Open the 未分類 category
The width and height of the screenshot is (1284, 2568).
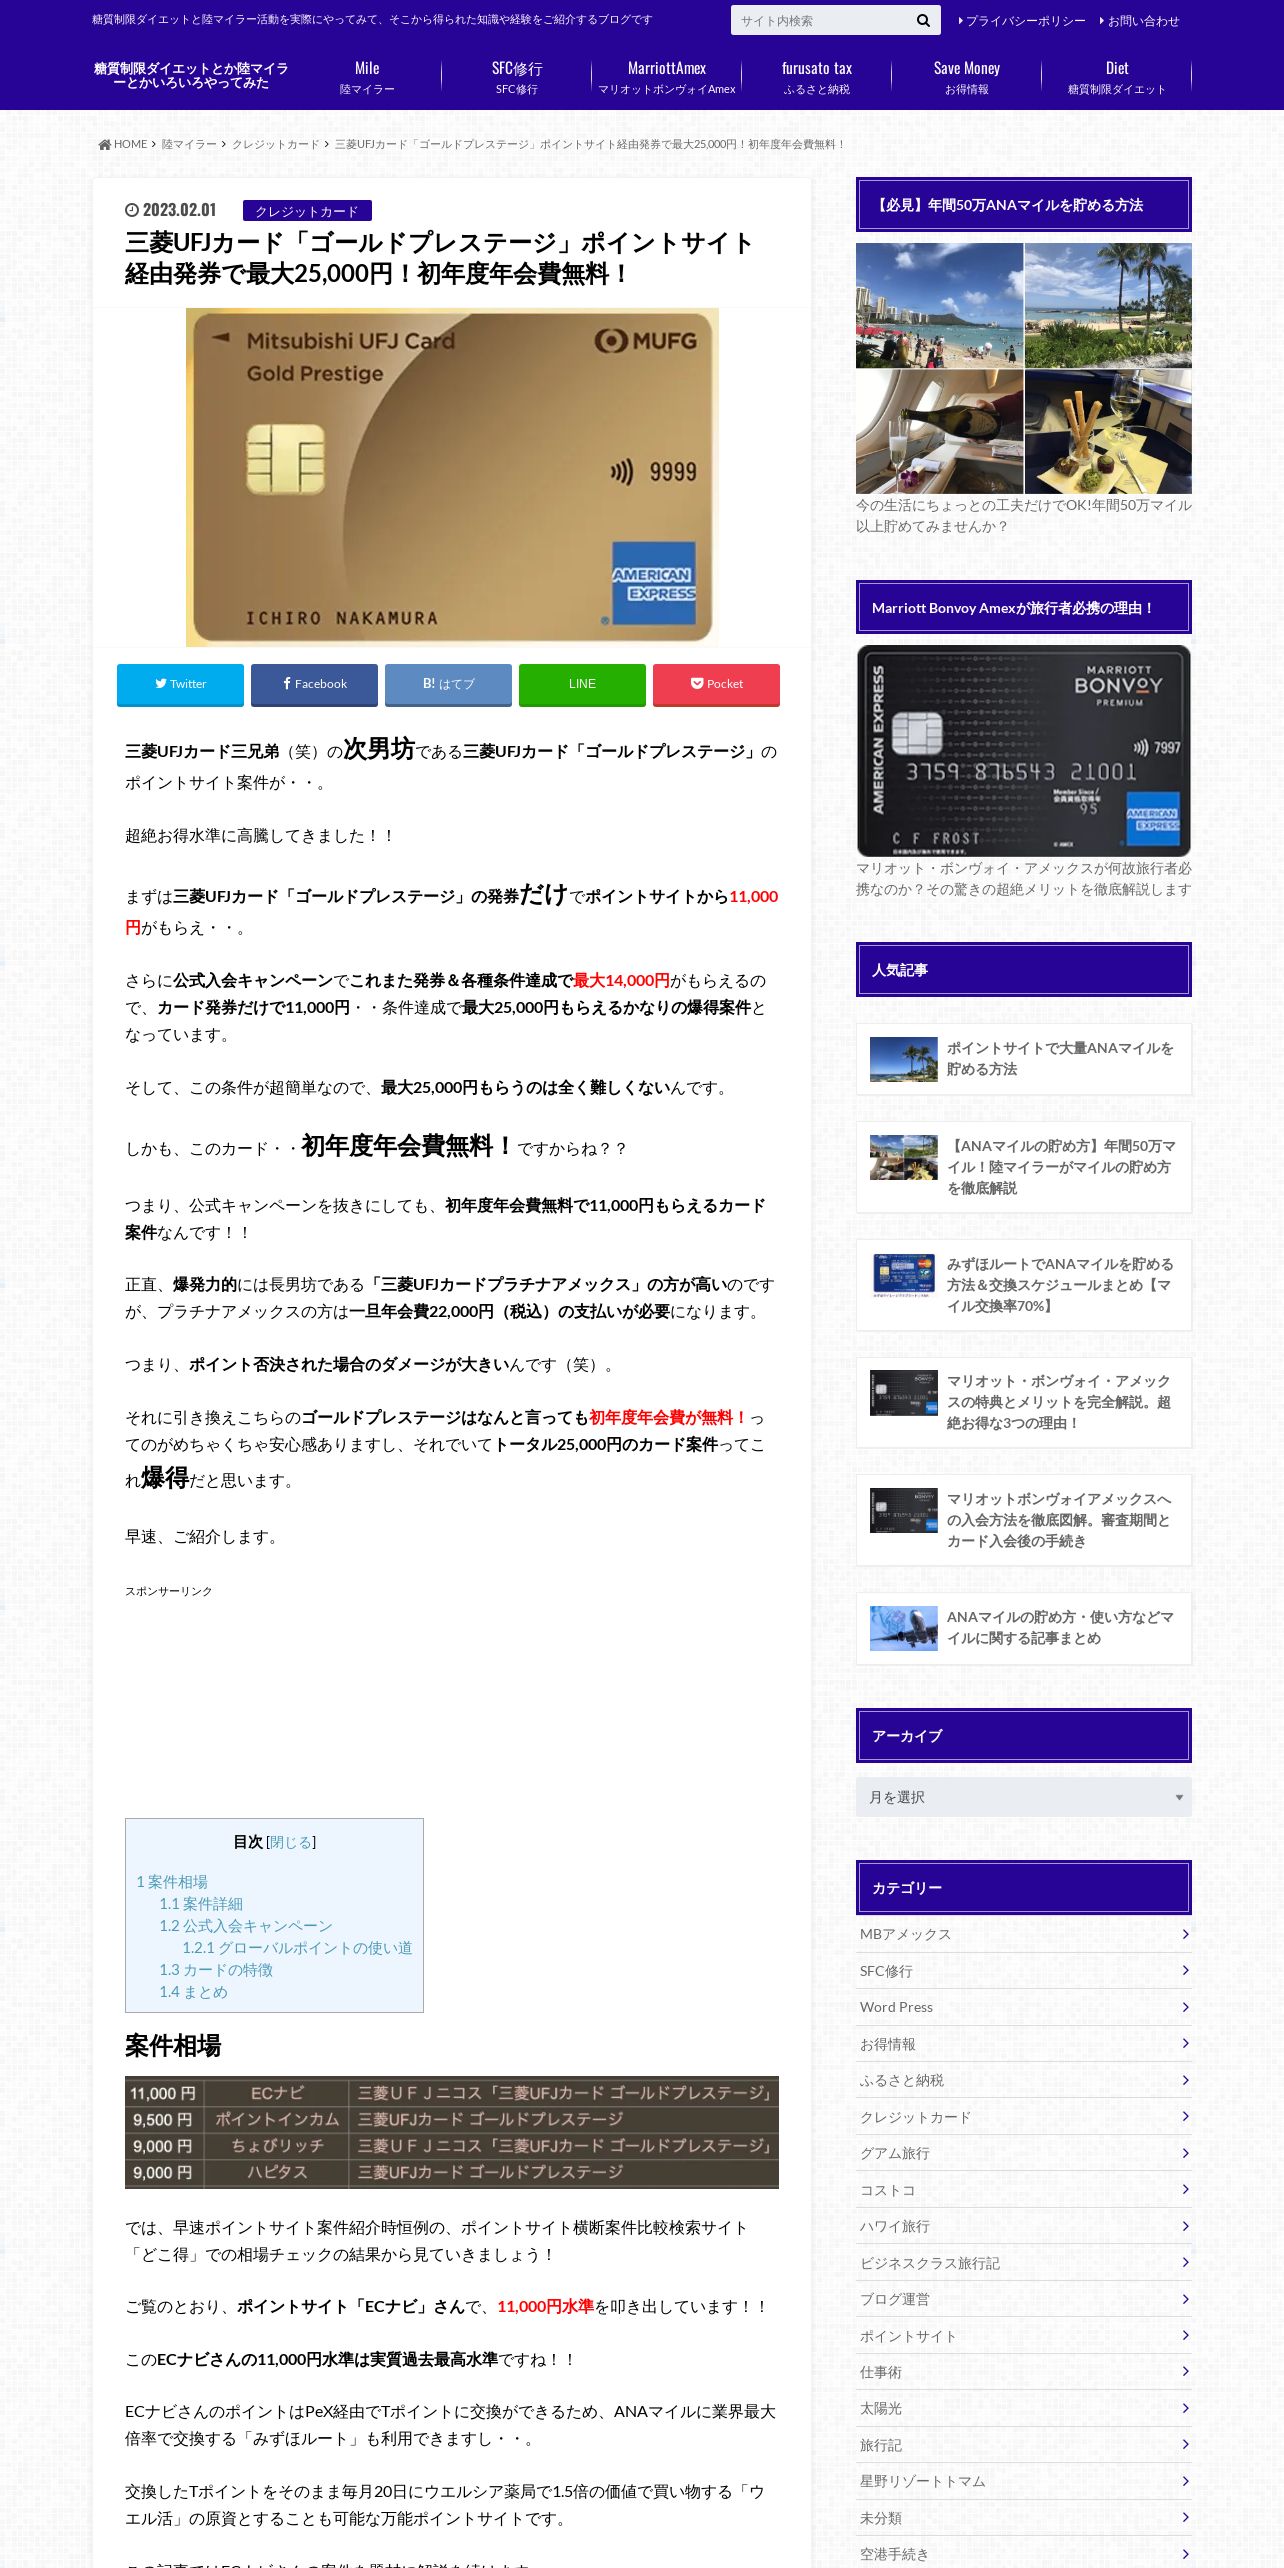(x=1024, y=2518)
